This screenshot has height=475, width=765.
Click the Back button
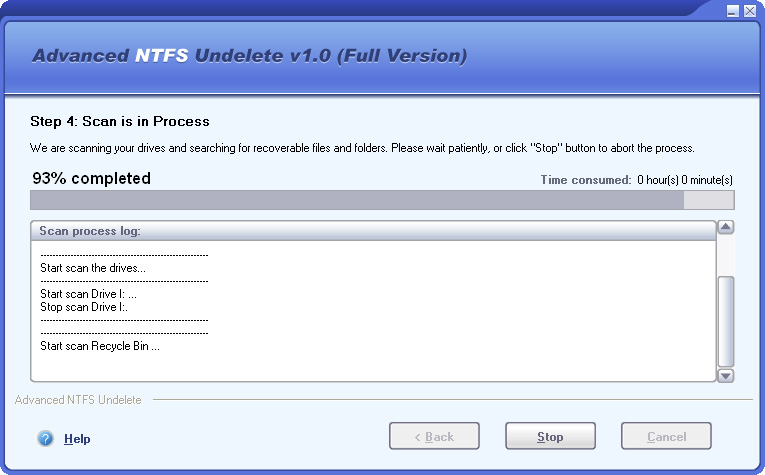(434, 436)
